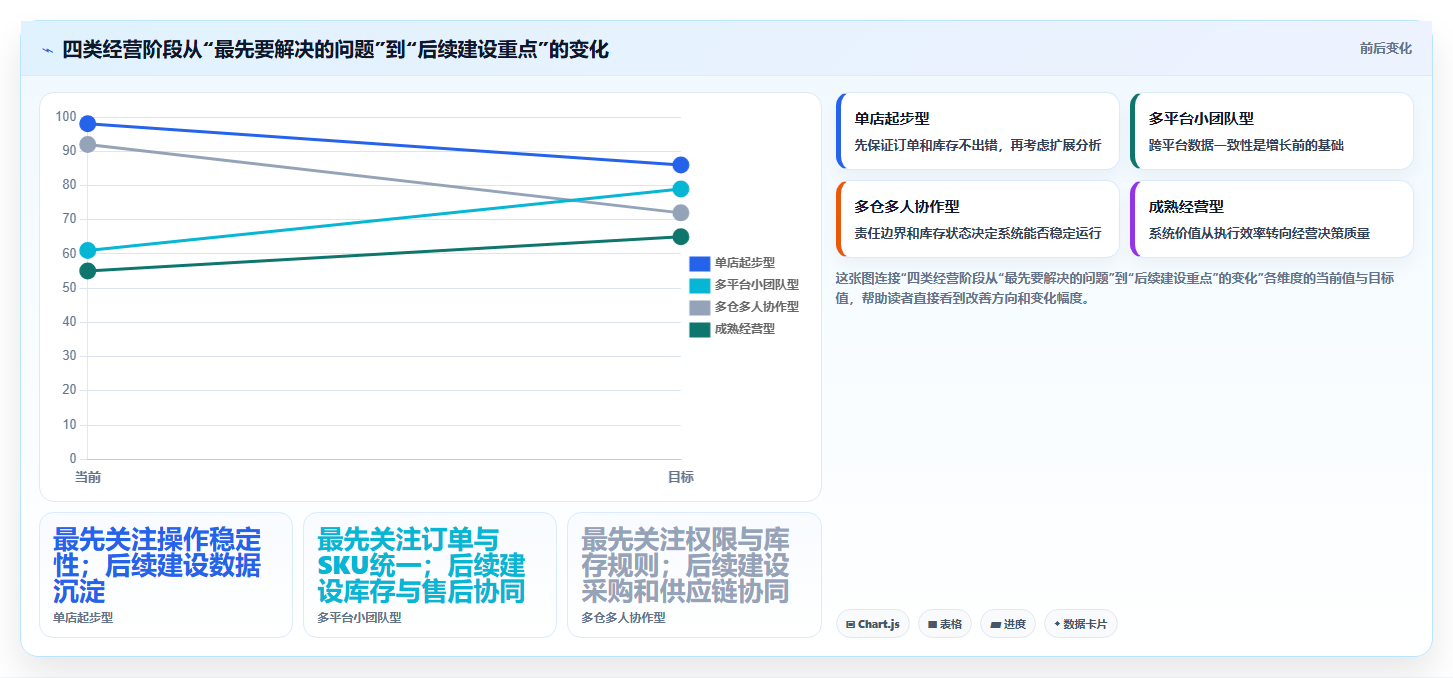Image resolution: width=1453 pixels, height=678 pixels.
Task: Click legend label 成熟经营型
Action: point(745,329)
